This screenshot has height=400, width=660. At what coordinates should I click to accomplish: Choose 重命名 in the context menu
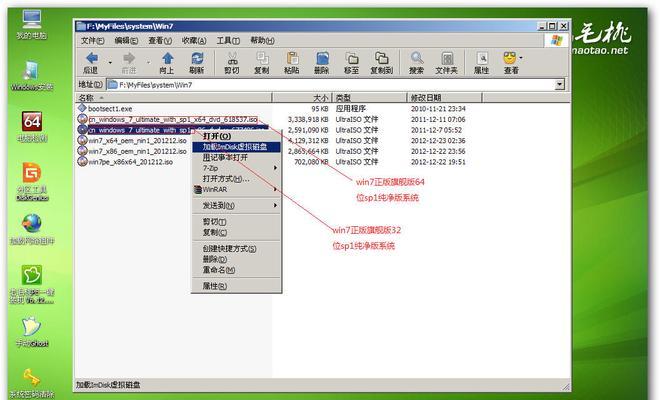pyautogui.click(x=236, y=270)
